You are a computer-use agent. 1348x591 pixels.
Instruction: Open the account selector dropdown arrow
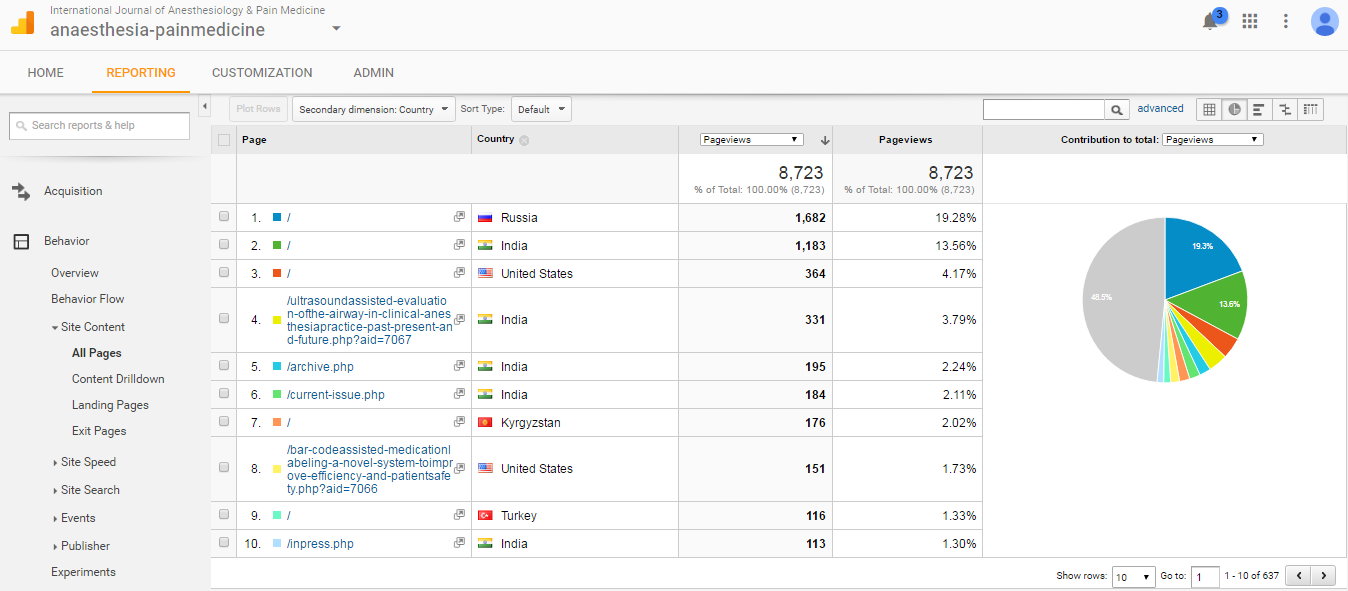336,29
